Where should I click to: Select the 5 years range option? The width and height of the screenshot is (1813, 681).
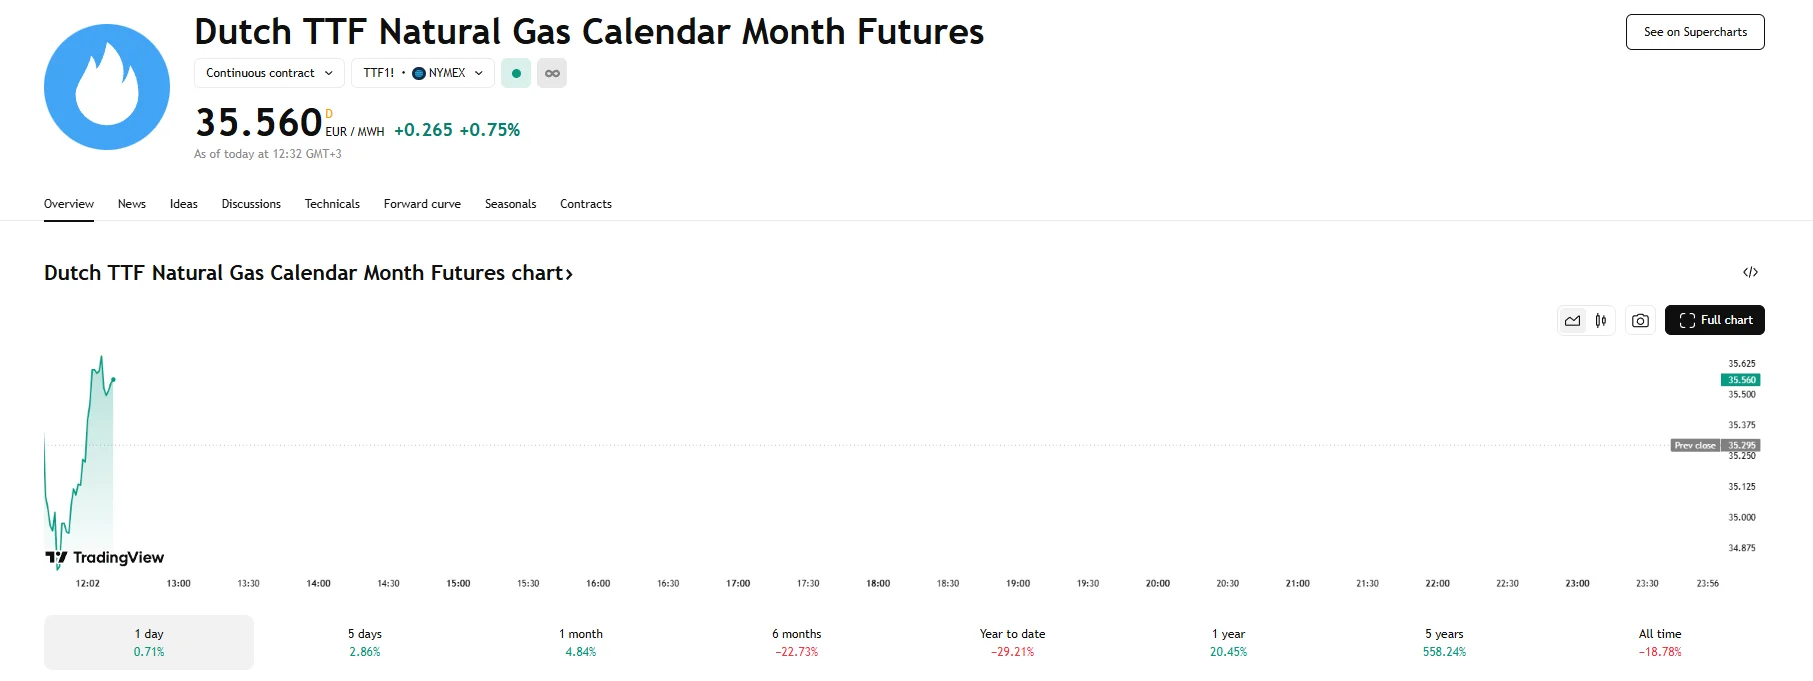pos(1444,642)
